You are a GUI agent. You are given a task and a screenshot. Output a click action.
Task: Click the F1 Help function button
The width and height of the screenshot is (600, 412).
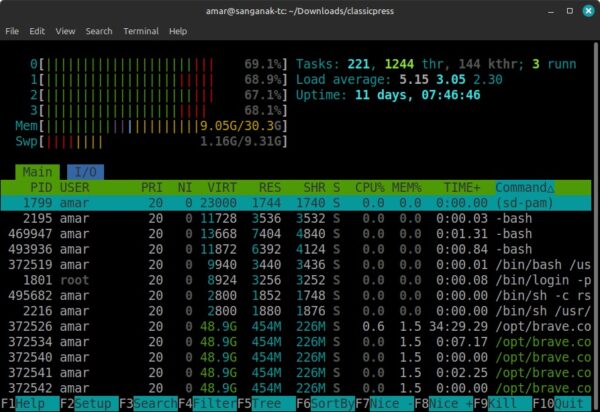pyautogui.click(x=30, y=404)
